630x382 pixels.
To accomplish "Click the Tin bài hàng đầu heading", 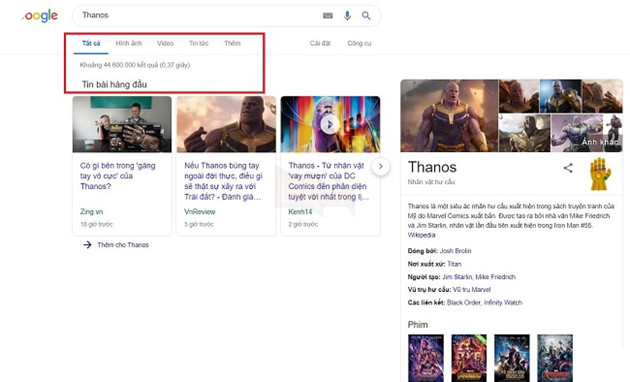I will click(115, 84).
